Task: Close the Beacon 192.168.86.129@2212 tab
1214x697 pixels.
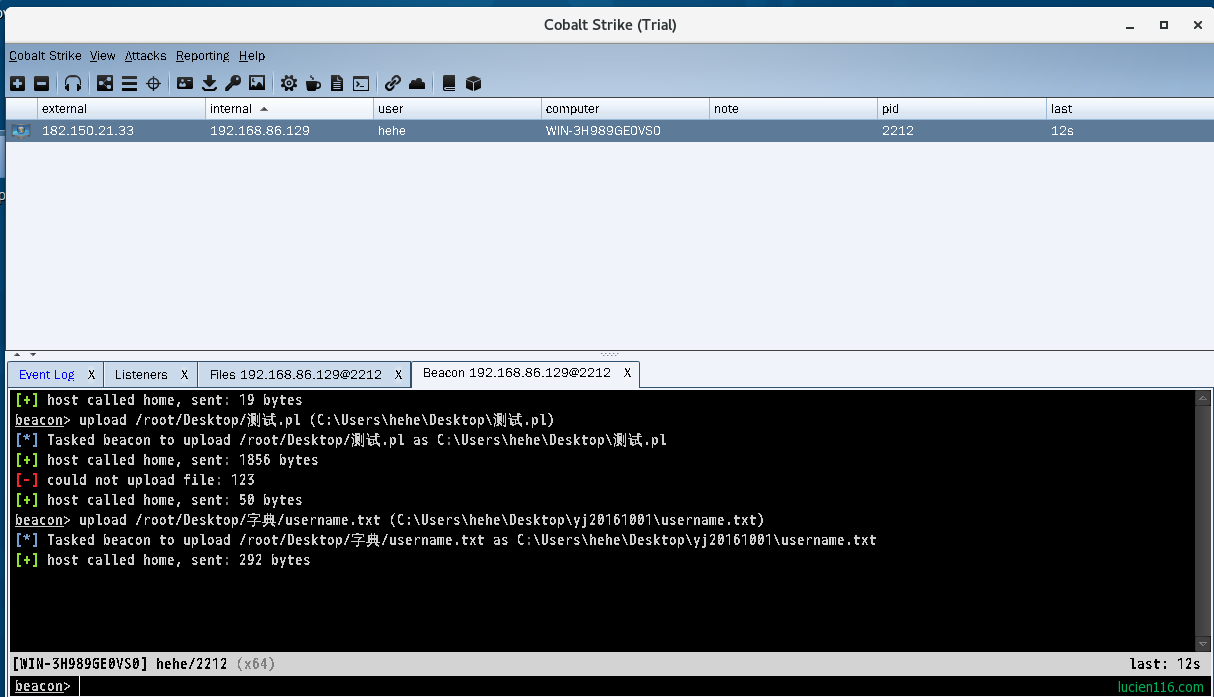Action: (628, 373)
